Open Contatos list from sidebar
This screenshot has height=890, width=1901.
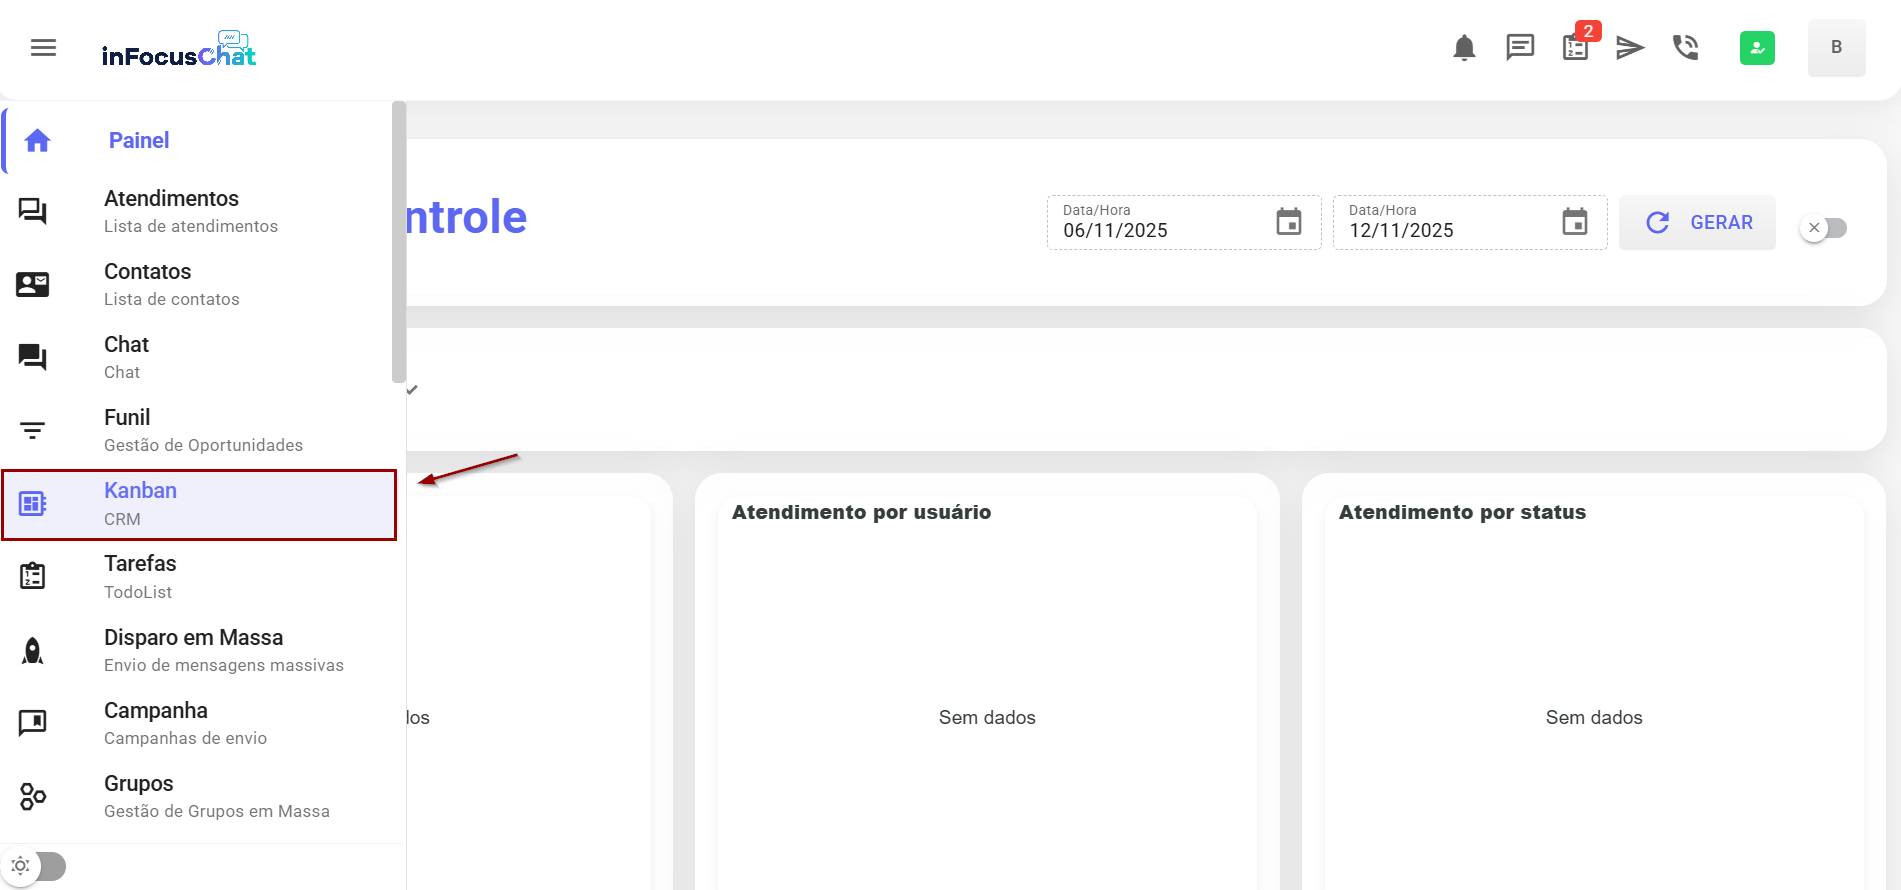[x=148, y=284]
